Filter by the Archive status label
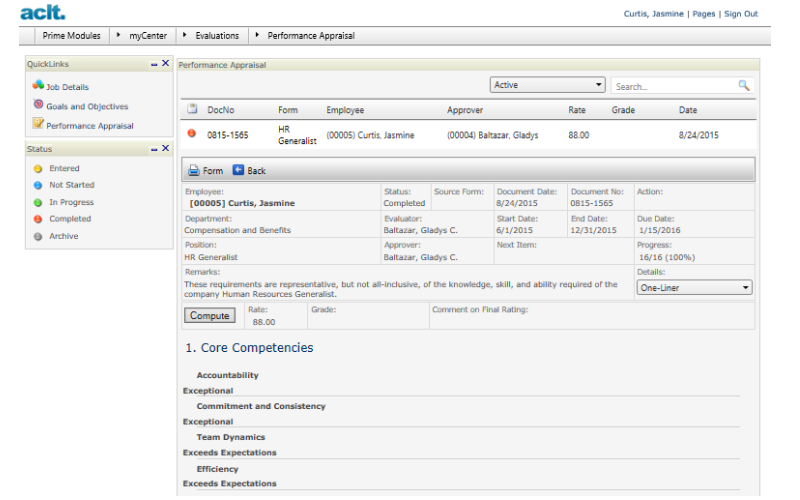Image resolution: width=800 pixels, height=500 pixels. [64, 236]
